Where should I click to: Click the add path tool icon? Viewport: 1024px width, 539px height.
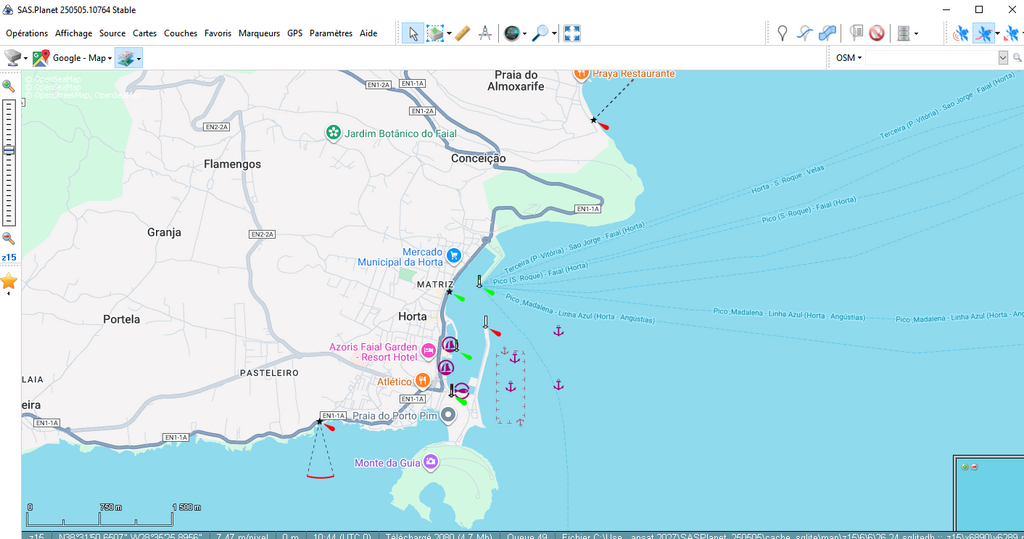804,33
